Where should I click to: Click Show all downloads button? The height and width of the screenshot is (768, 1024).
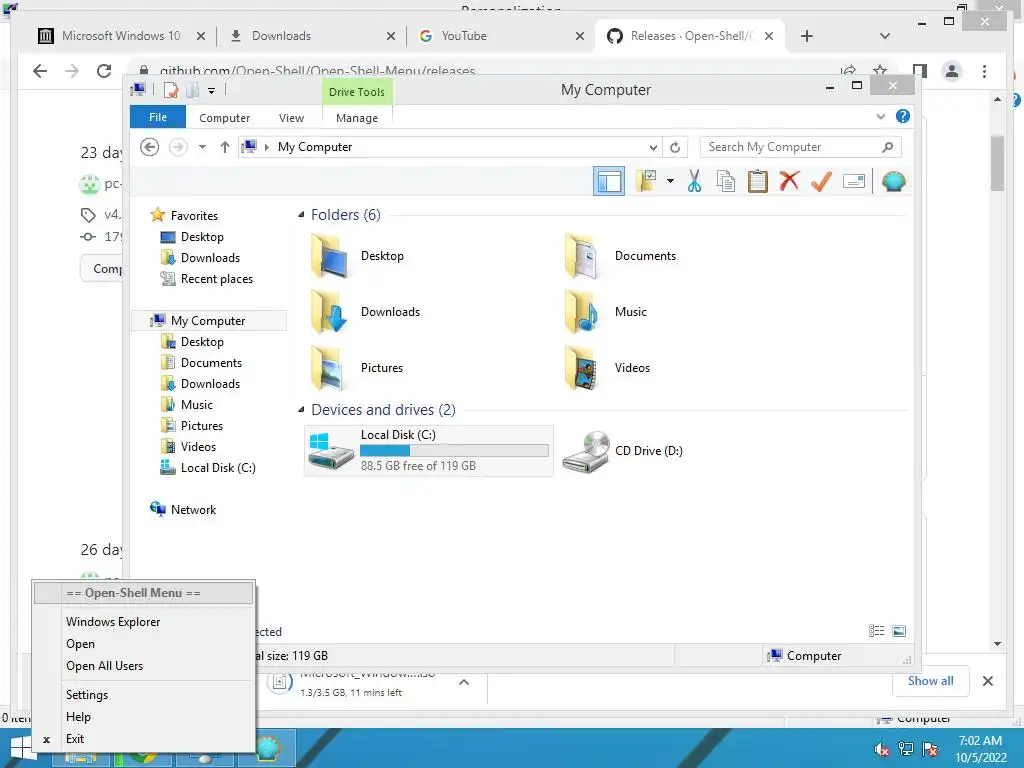pos(931,681)
